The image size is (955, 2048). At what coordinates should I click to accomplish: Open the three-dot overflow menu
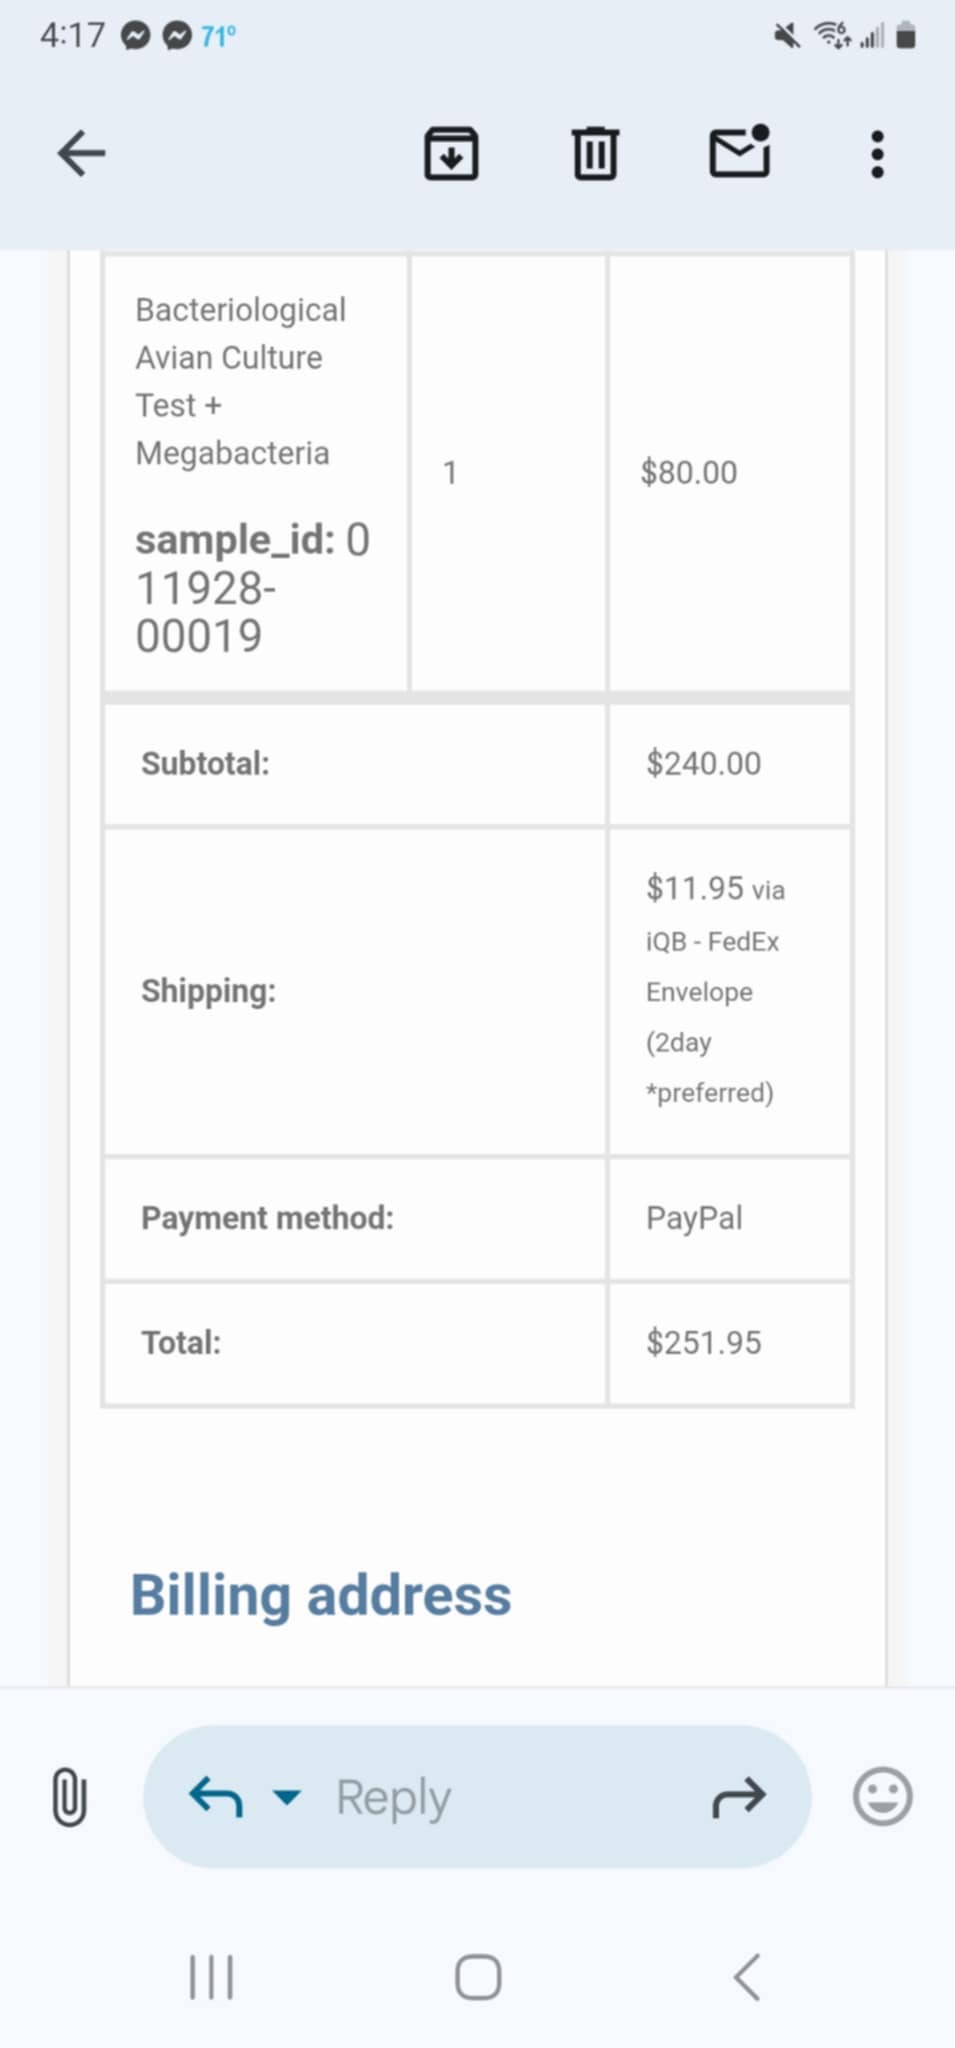tap(877, 154)
